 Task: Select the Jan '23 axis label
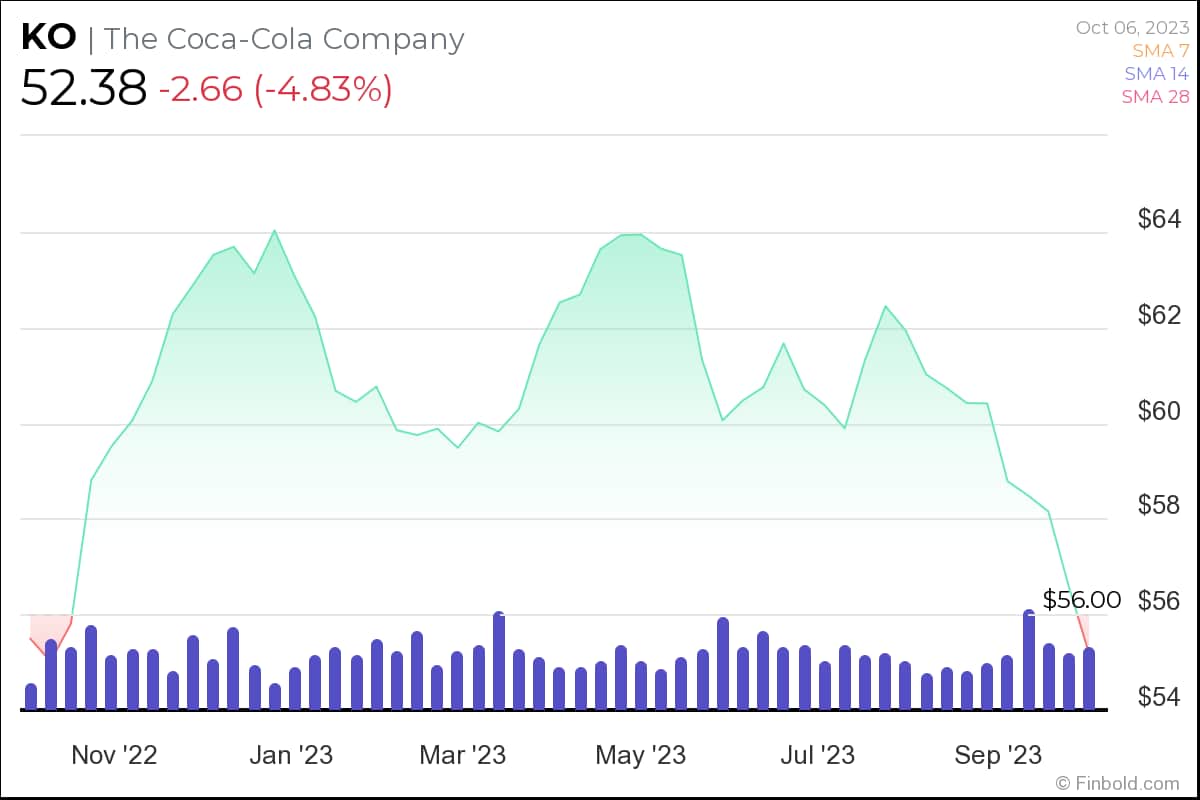tap(290, 755)
